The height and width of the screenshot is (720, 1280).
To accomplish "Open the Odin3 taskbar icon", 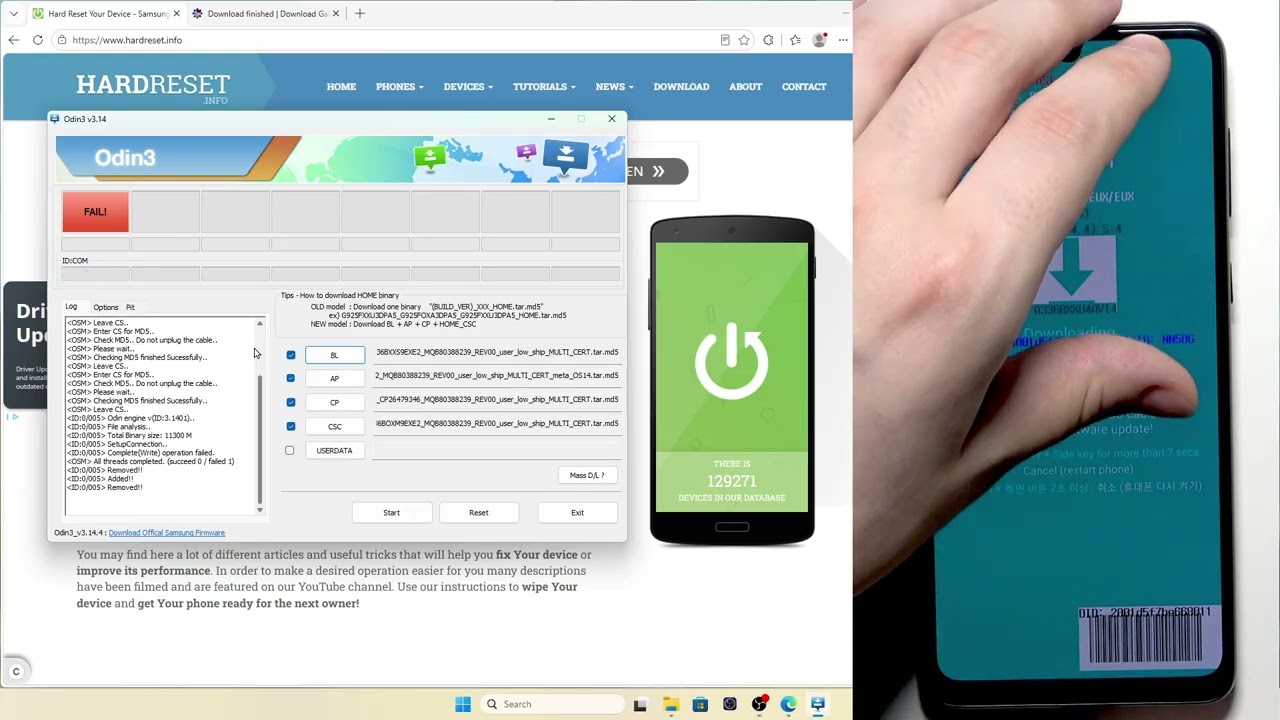I will tap(818, 704).
